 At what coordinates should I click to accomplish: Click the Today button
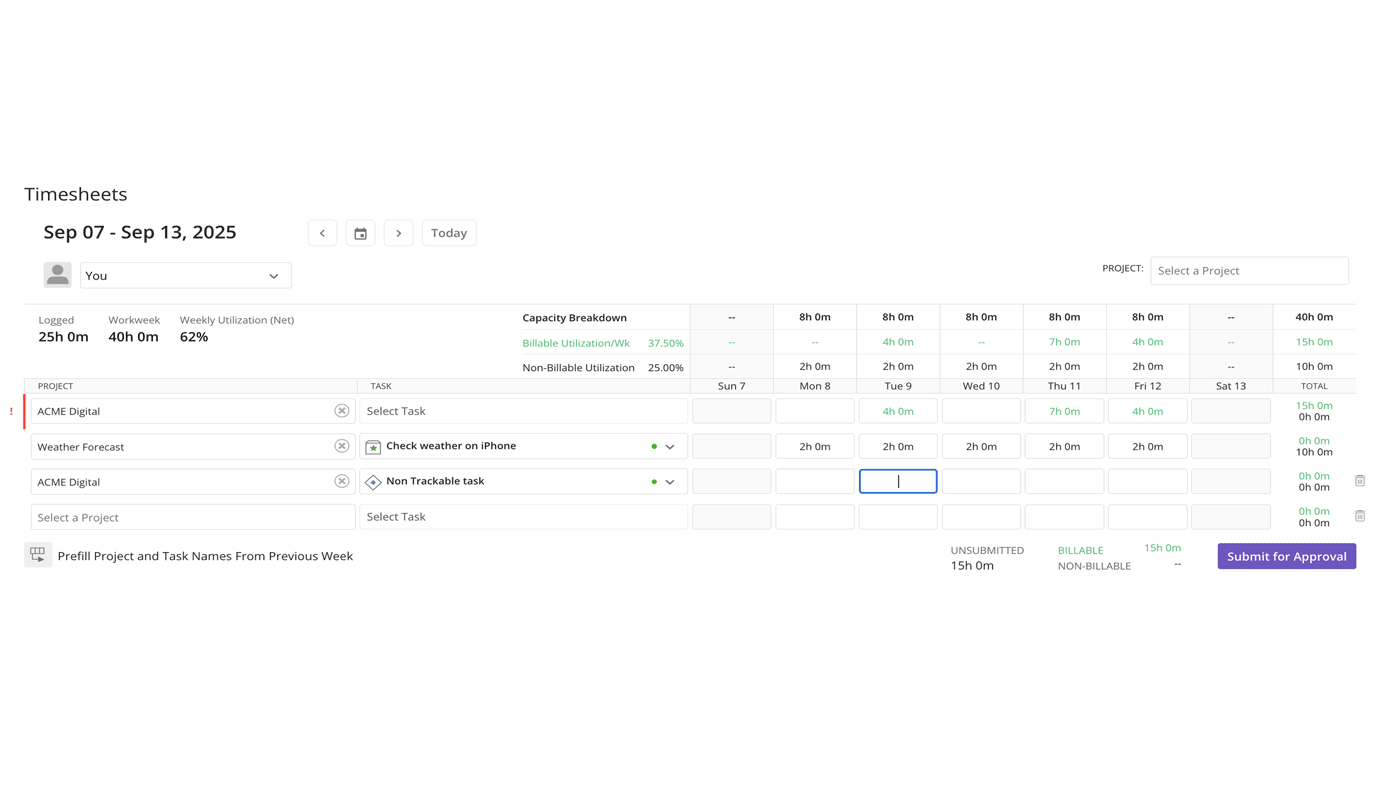[x=448, y=233]
